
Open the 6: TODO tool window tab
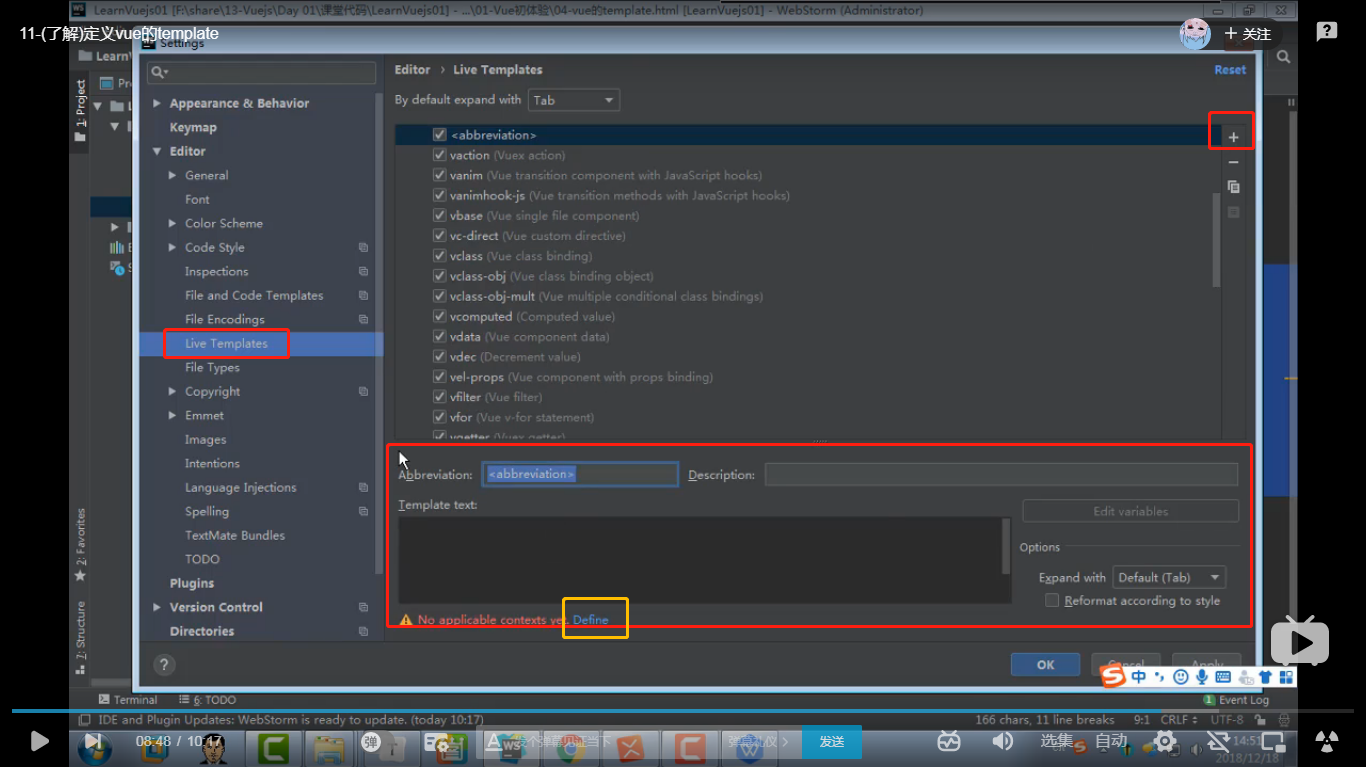(208, 700)
